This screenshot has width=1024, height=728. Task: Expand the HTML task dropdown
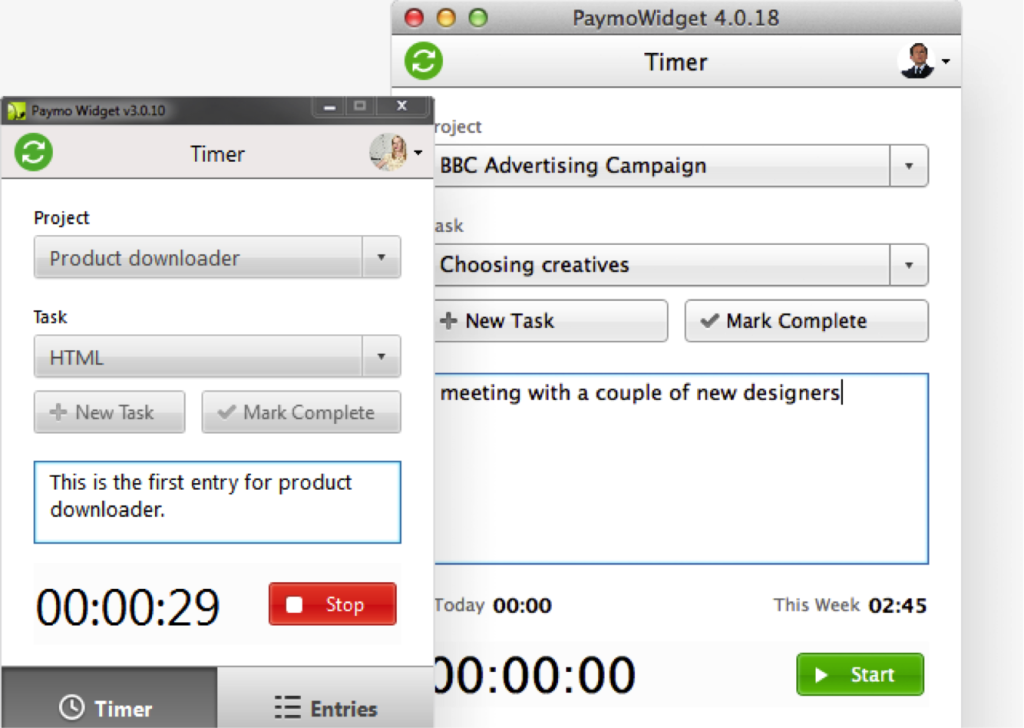pos(381,356)
